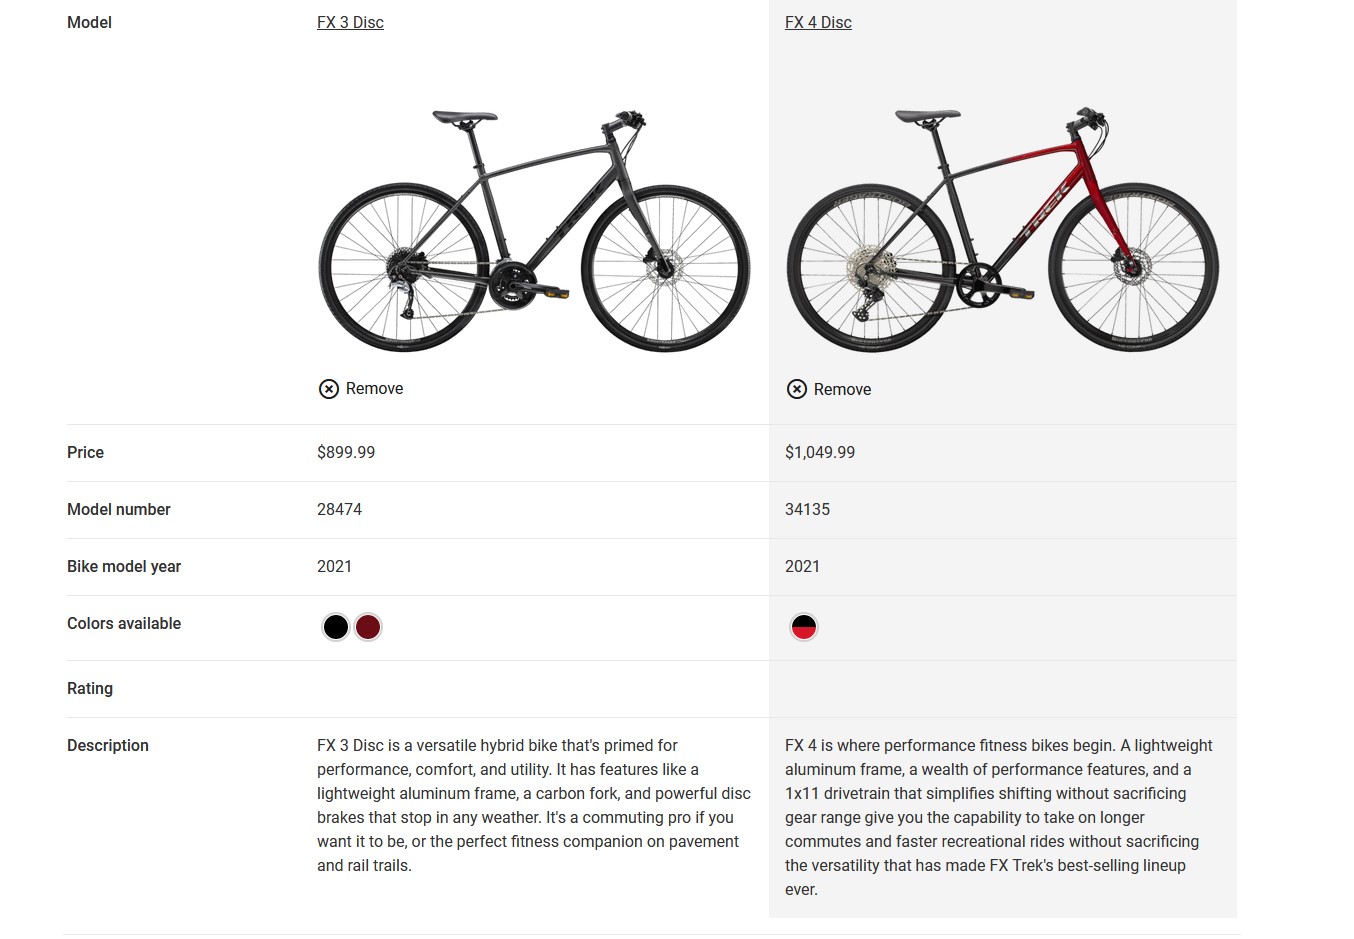Click the Colors available row label
This screenshot has width=1354, height=939.
[x=124, y=623]
